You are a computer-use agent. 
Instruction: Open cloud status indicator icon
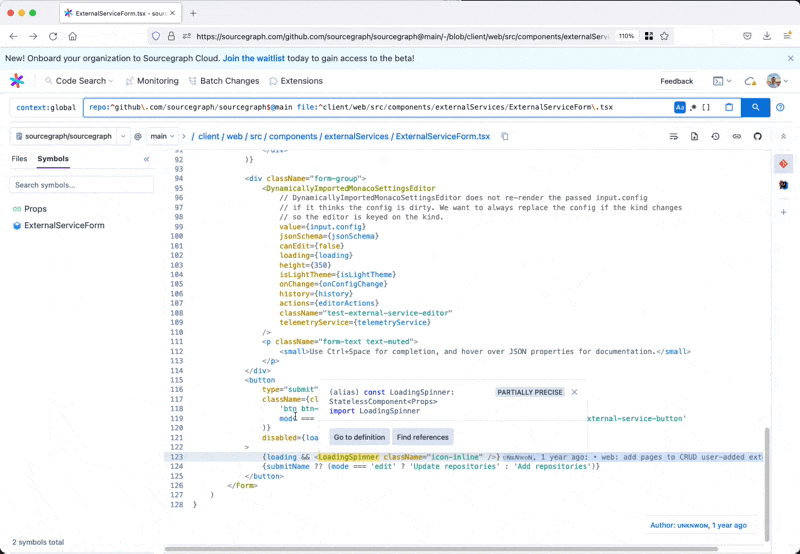click(x=749, y=81)
